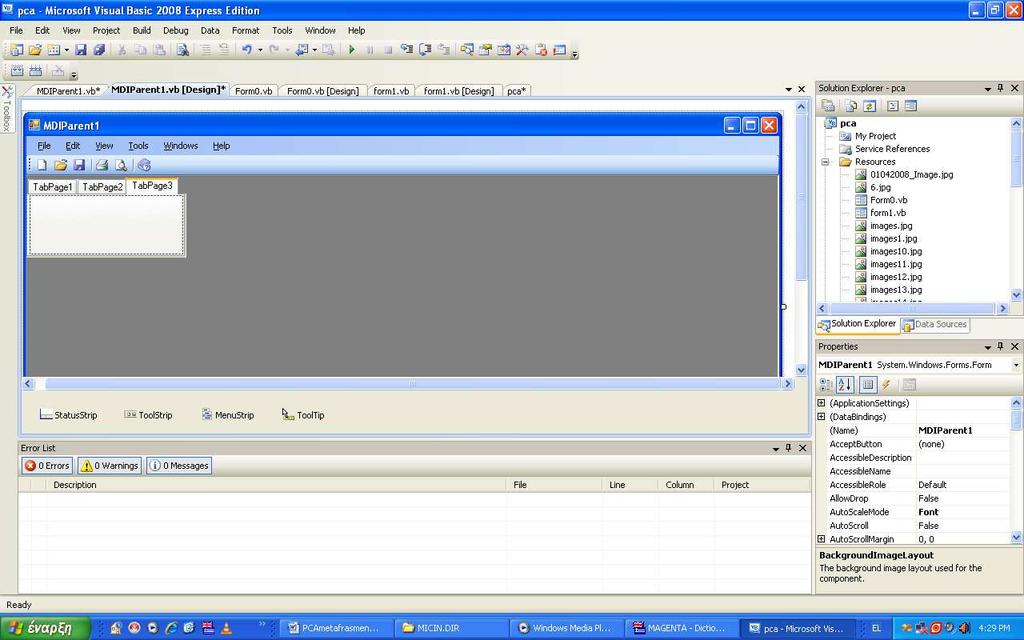Open the Build menu

142,30
